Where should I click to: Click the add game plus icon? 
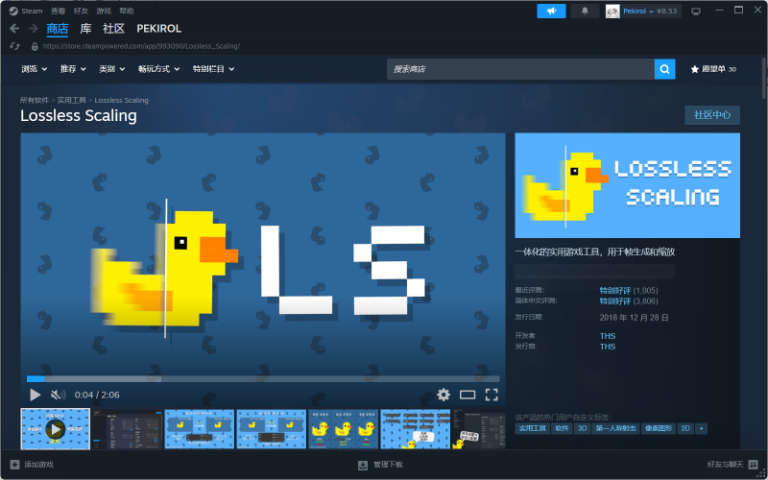[x=14, y=465]
